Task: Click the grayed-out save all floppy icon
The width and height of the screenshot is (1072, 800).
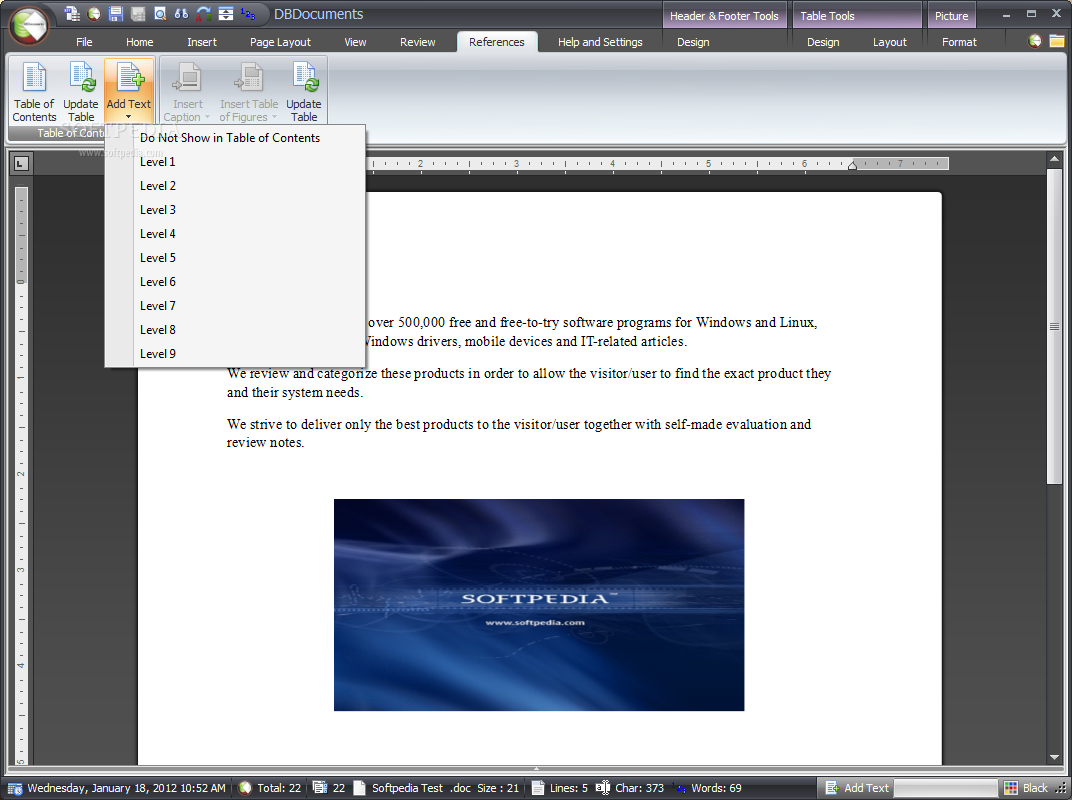Action: [138, 14]
